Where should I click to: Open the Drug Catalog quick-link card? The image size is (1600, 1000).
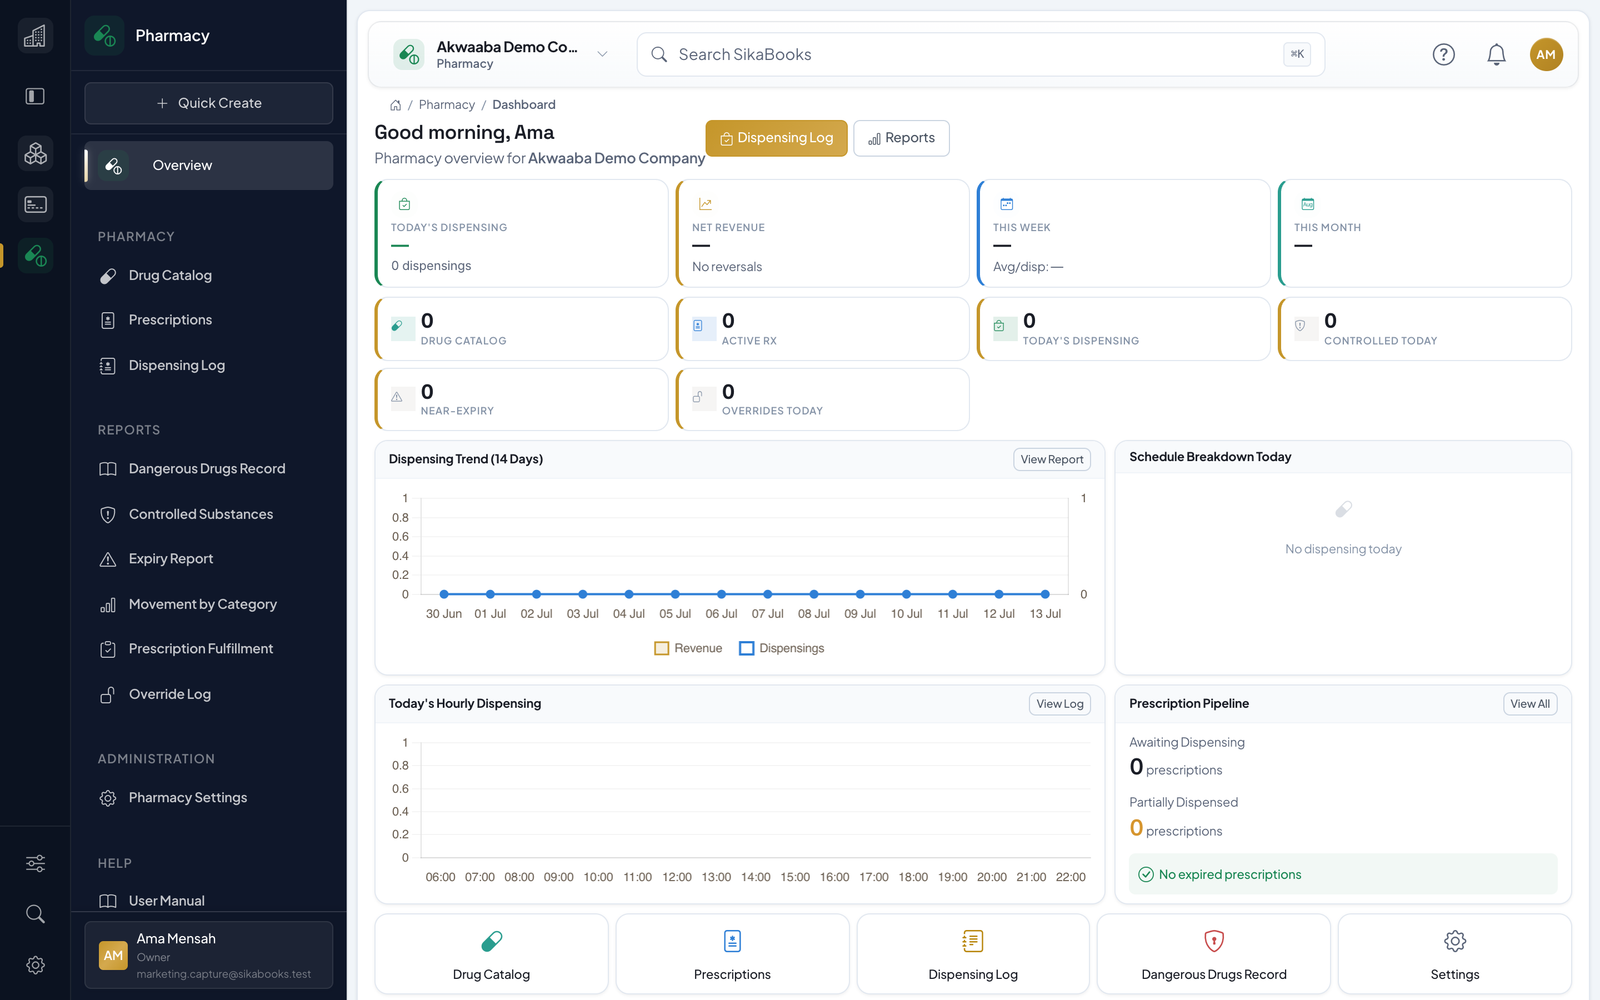(x=491, y=954)
